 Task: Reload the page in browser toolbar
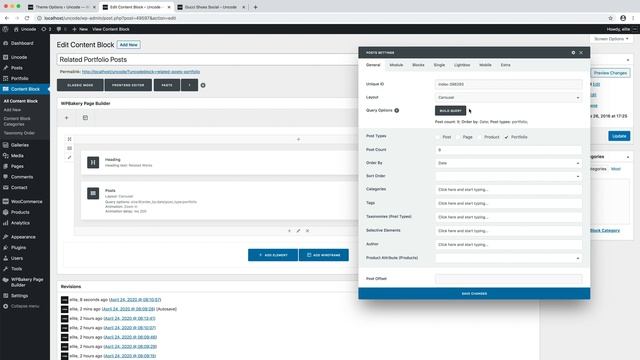point(27,18)
